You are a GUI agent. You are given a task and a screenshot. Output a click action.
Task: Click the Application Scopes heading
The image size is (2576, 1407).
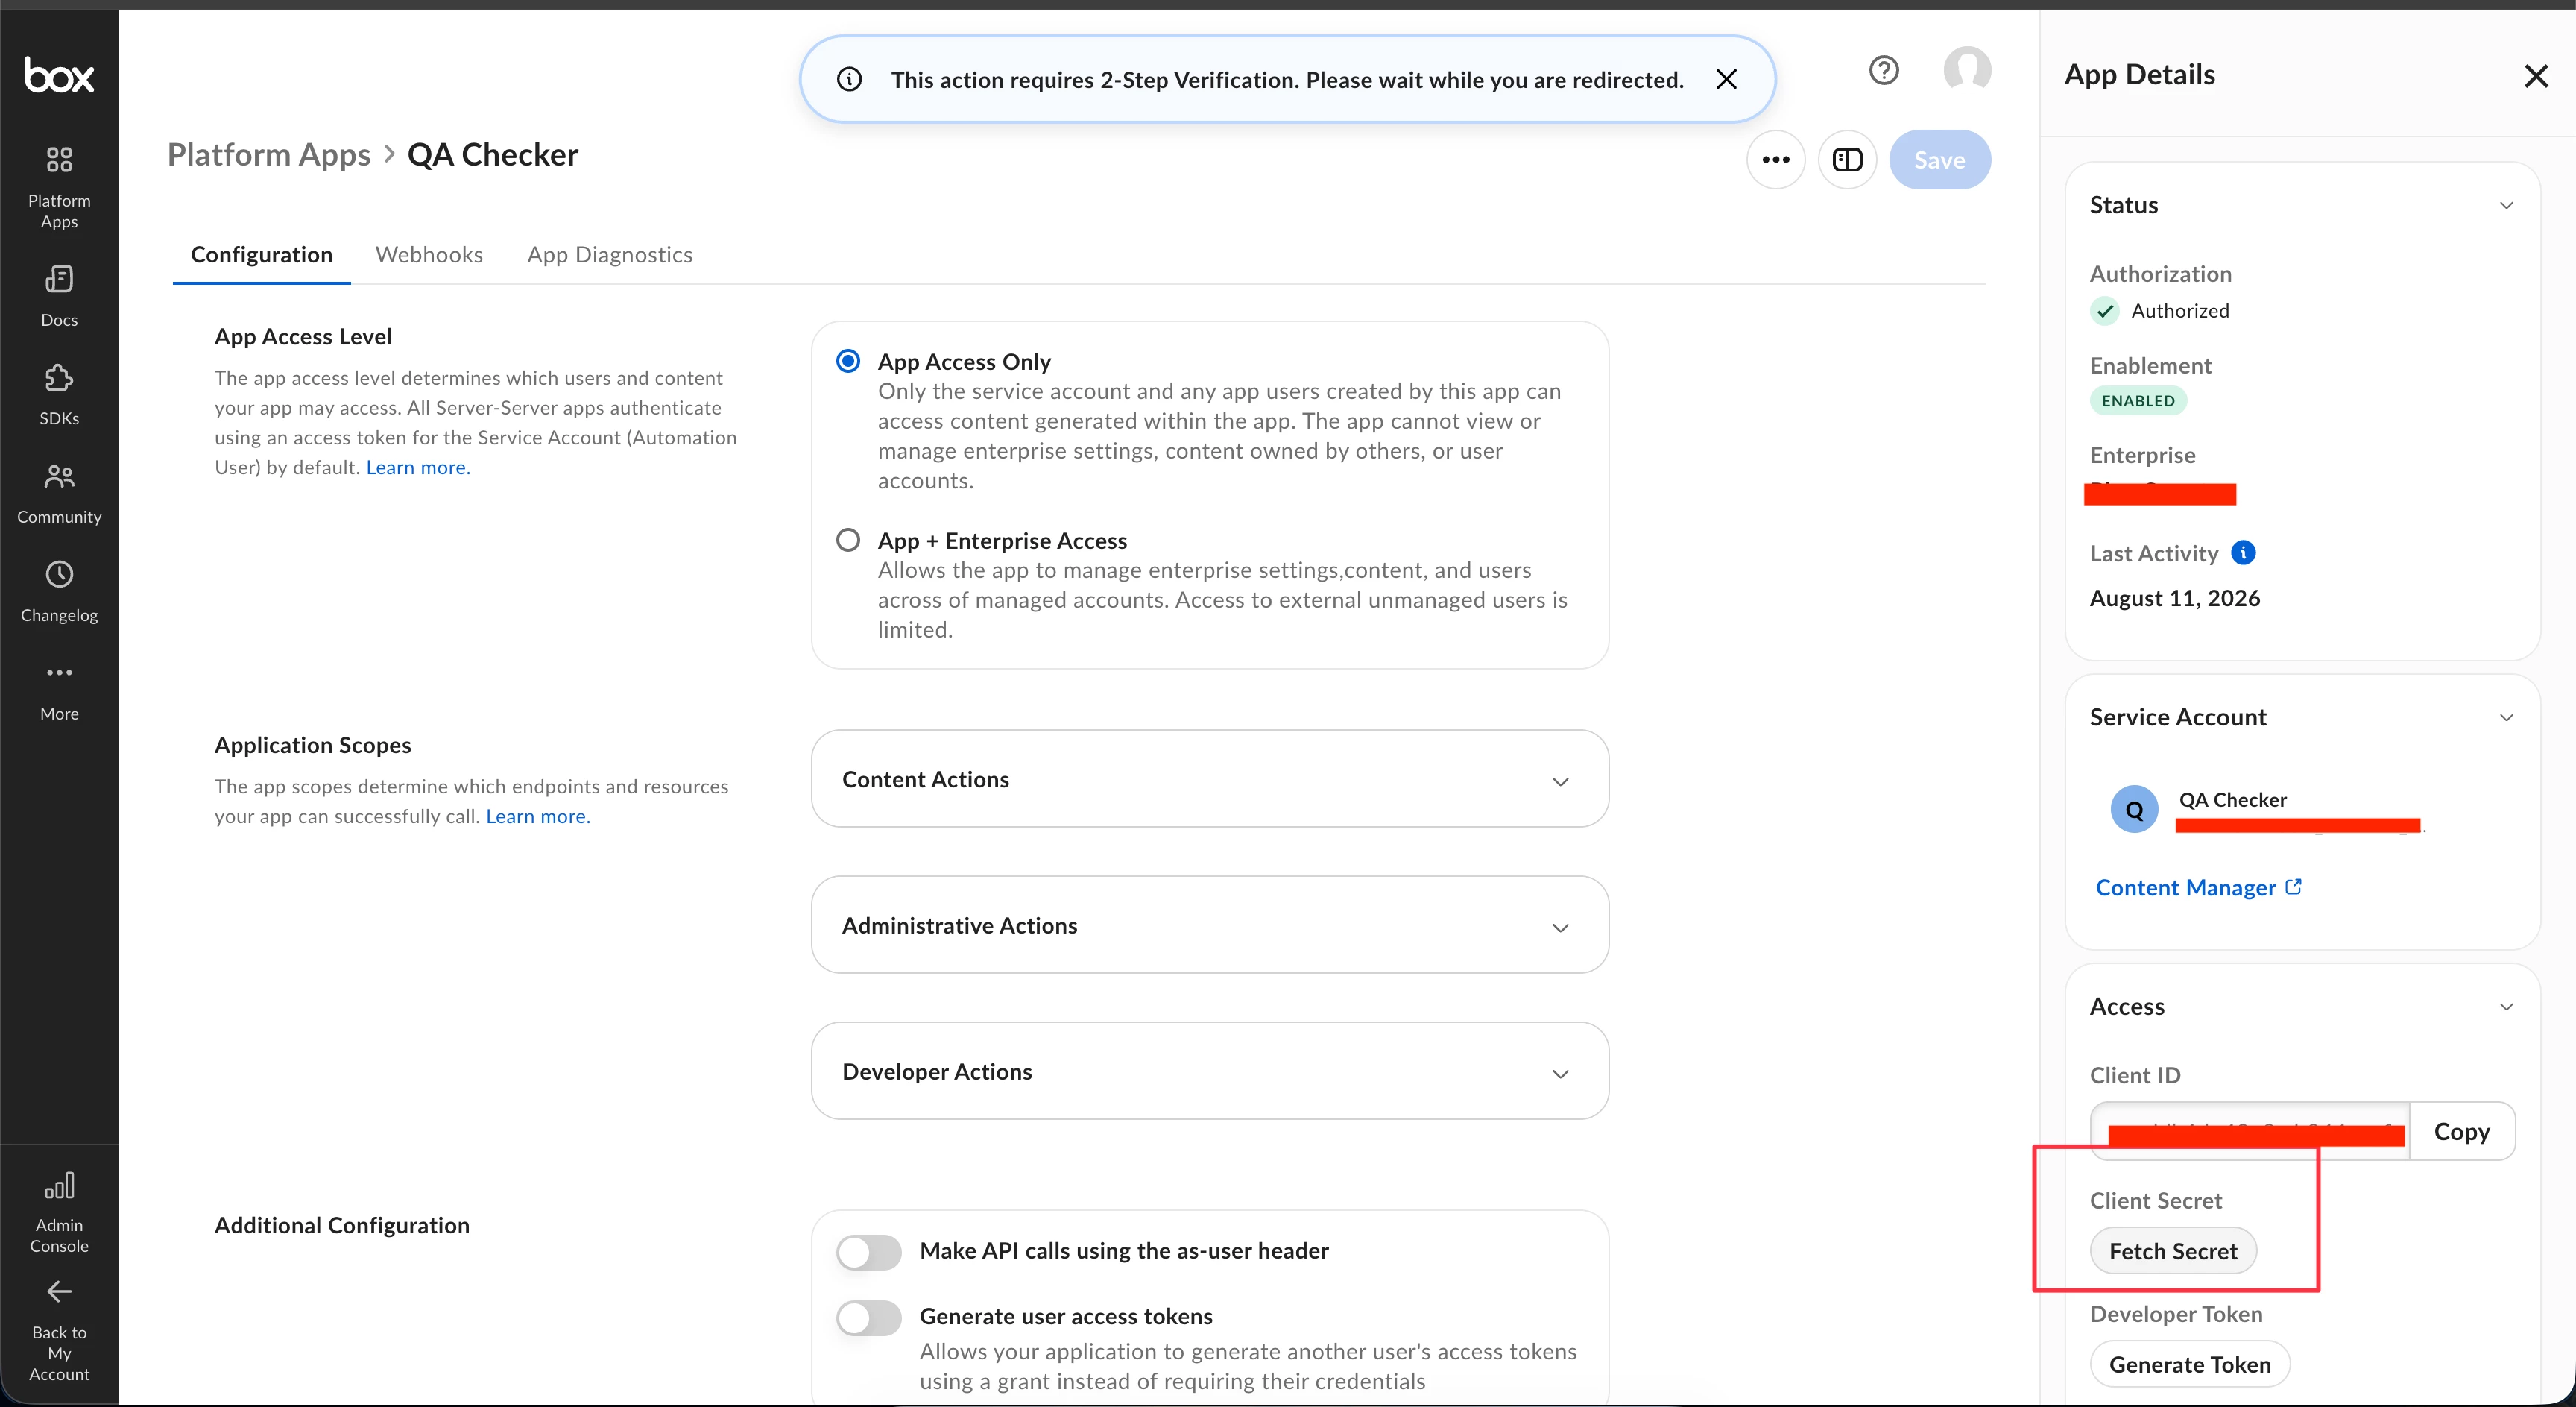[x=313, y=745]
